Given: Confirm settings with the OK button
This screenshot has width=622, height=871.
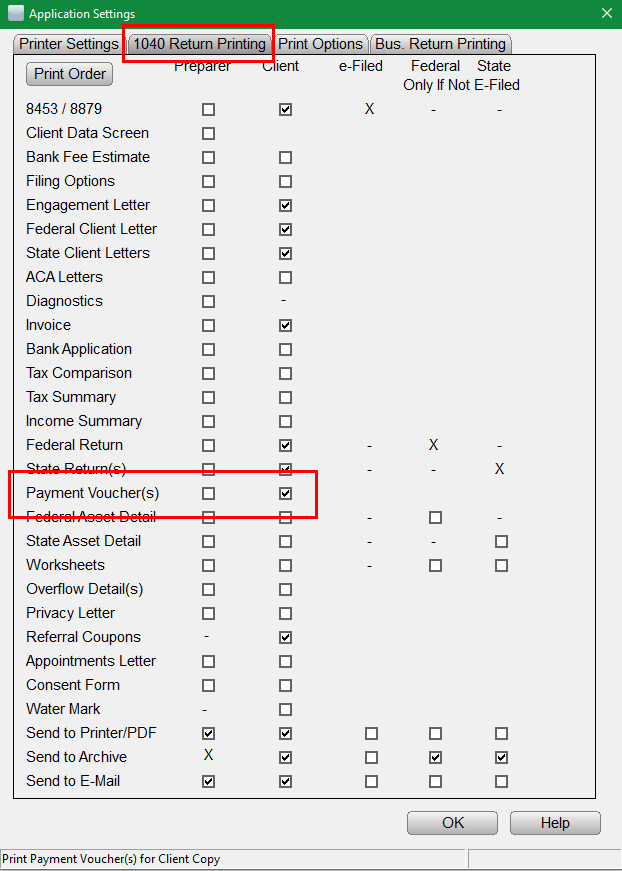Looking at the screenshot, I should click(x=453, y=823).
